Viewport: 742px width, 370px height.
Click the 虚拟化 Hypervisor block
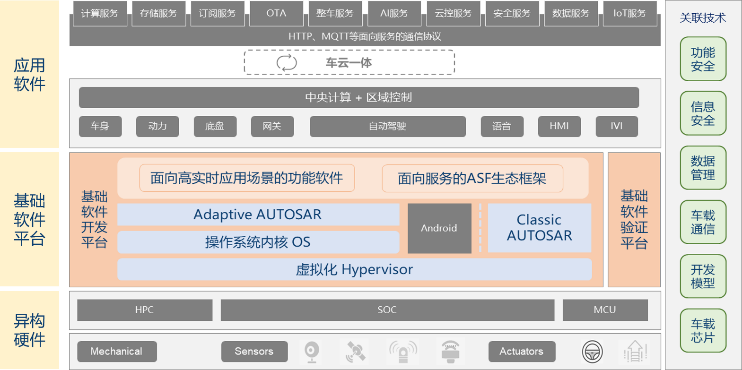tap(354, 269)
